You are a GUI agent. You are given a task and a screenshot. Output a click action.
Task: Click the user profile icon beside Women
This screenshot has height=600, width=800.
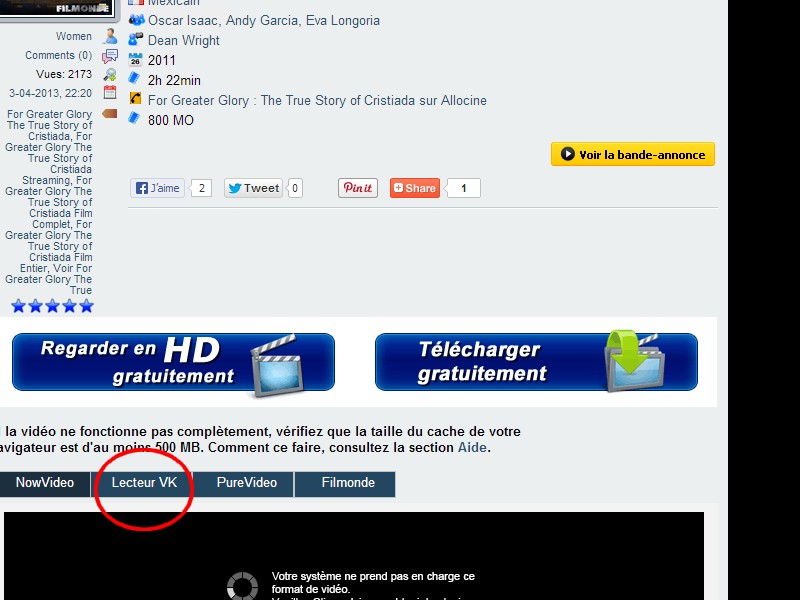(110, 36)
